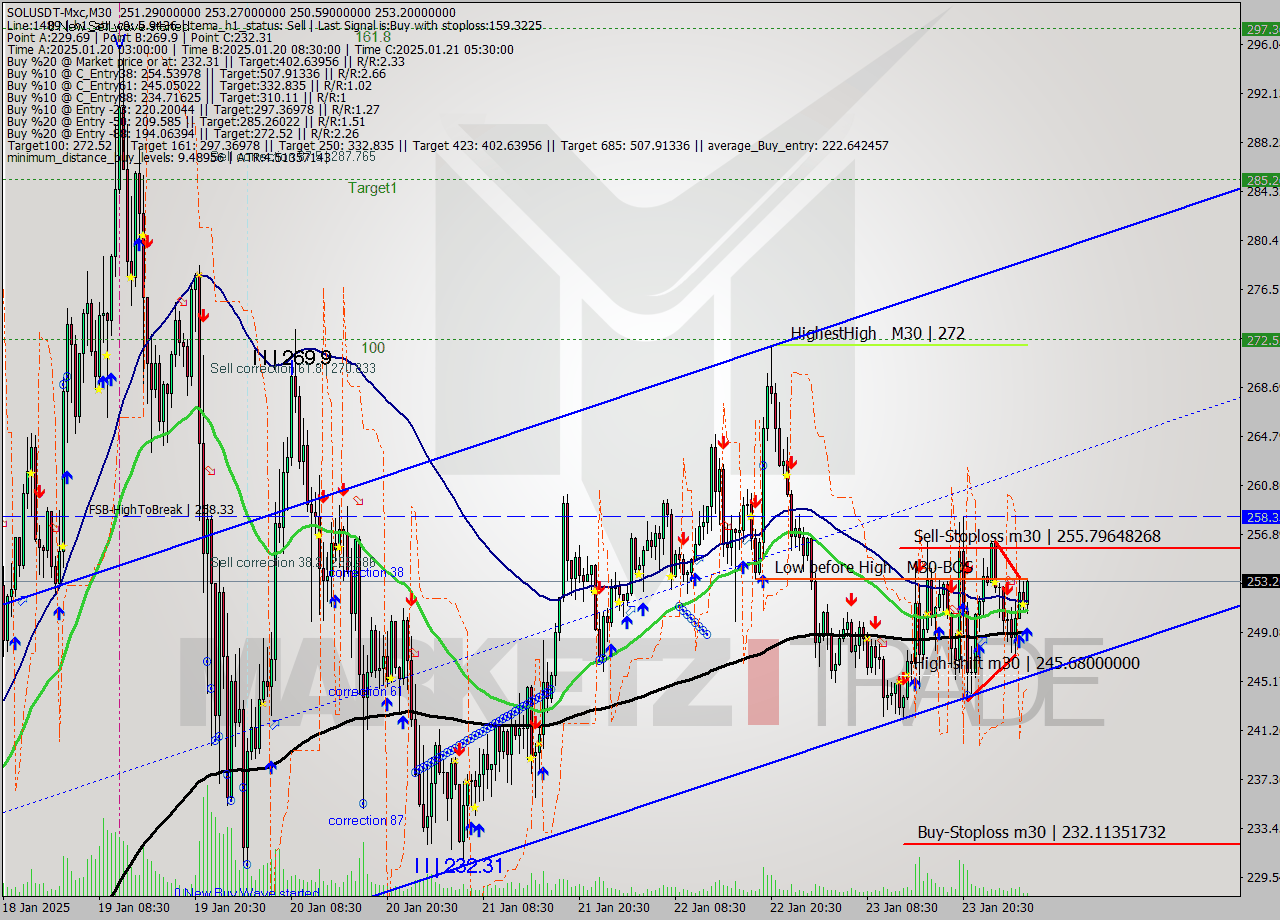Click the '21 Jan 20:30' time label
This screenshot has width=1280, height=920.
point(613,908)
